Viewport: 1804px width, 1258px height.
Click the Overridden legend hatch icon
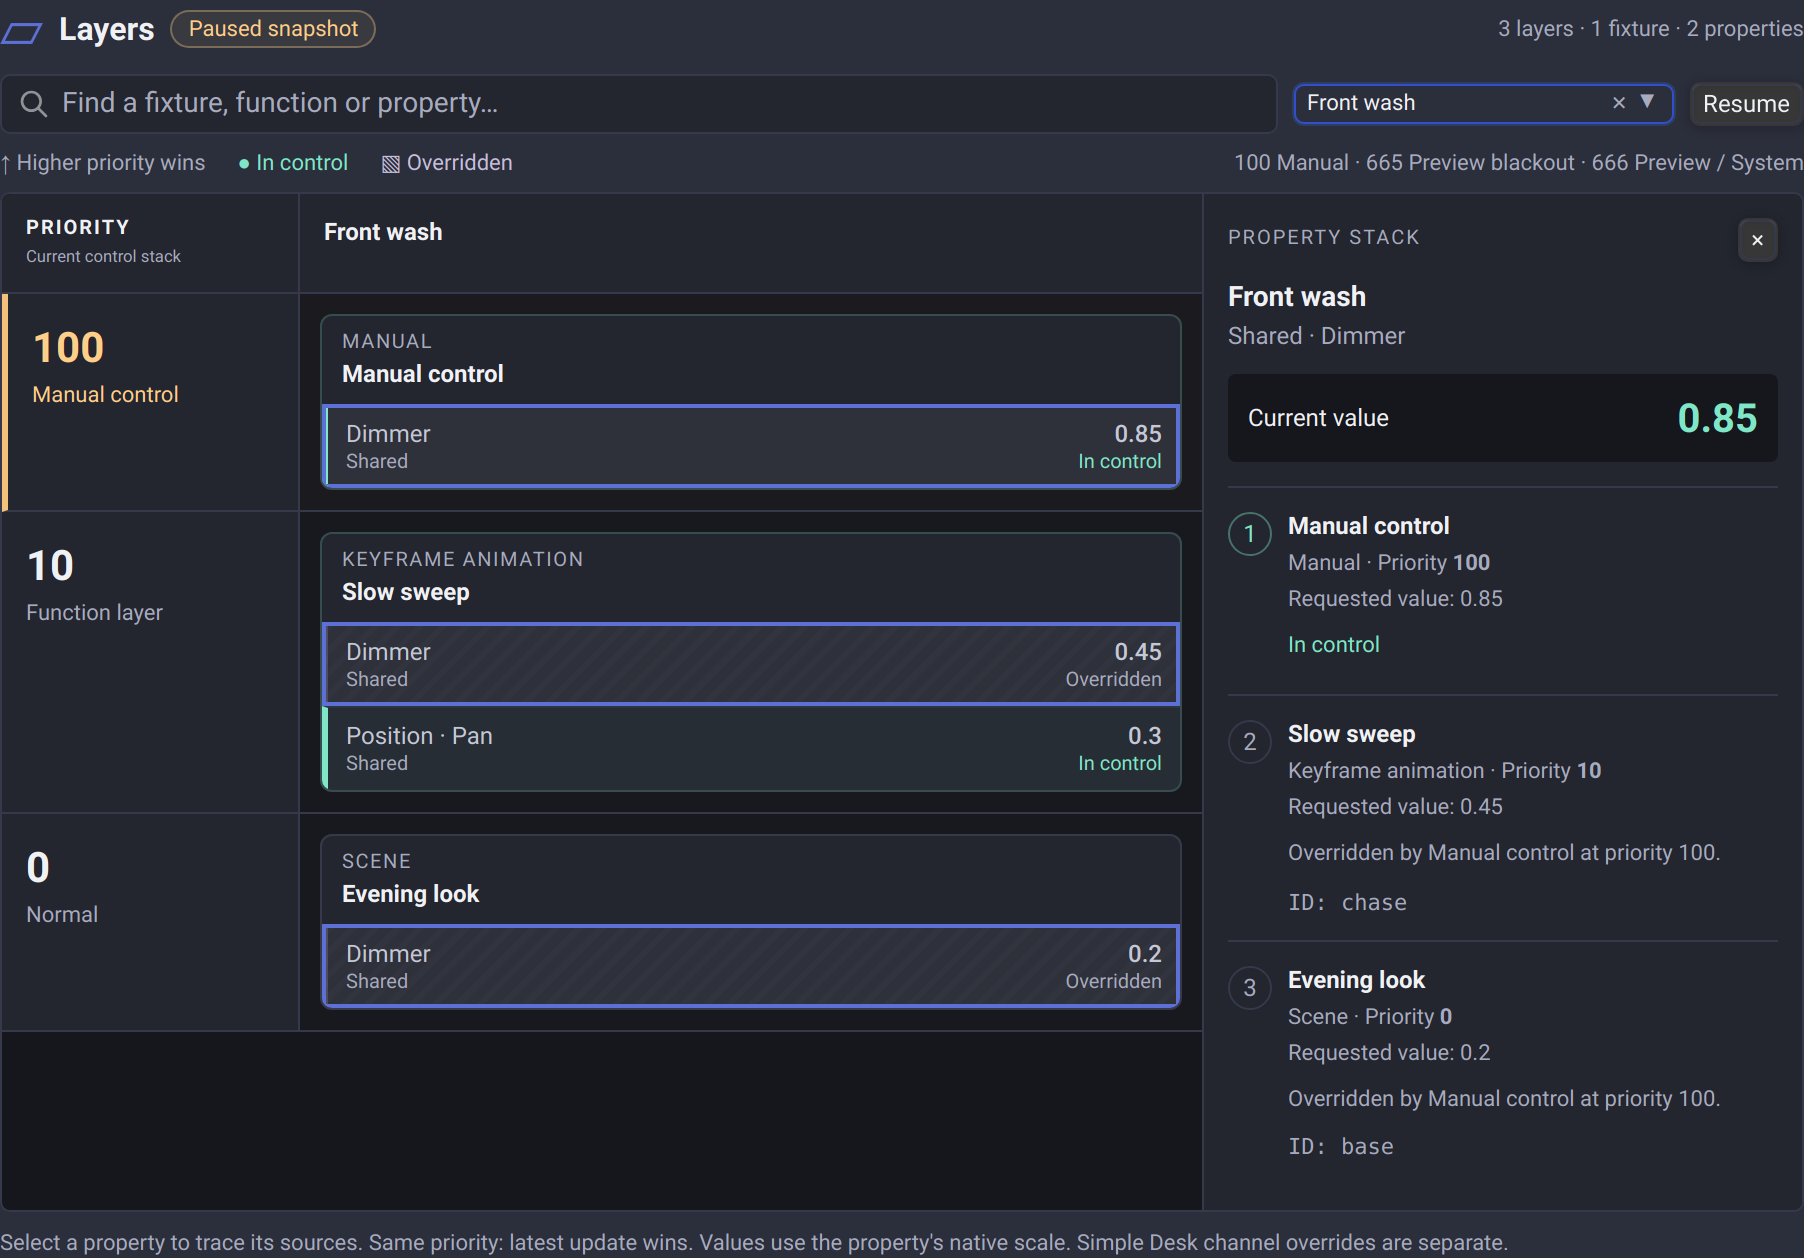coord(391,164)
